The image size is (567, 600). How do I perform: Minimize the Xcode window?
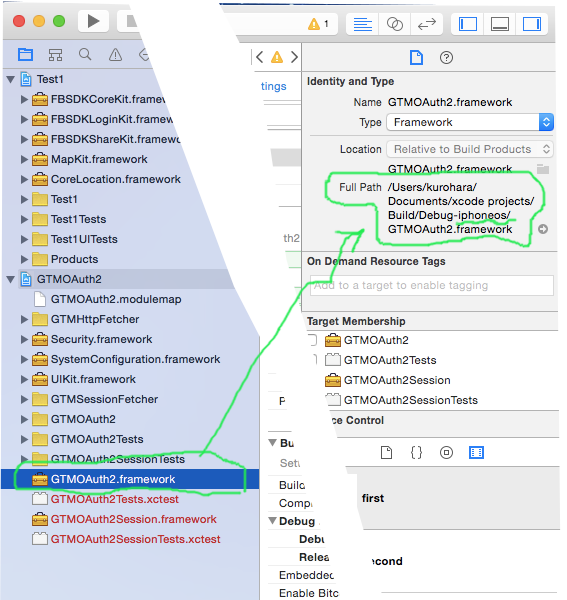point(39,21)
